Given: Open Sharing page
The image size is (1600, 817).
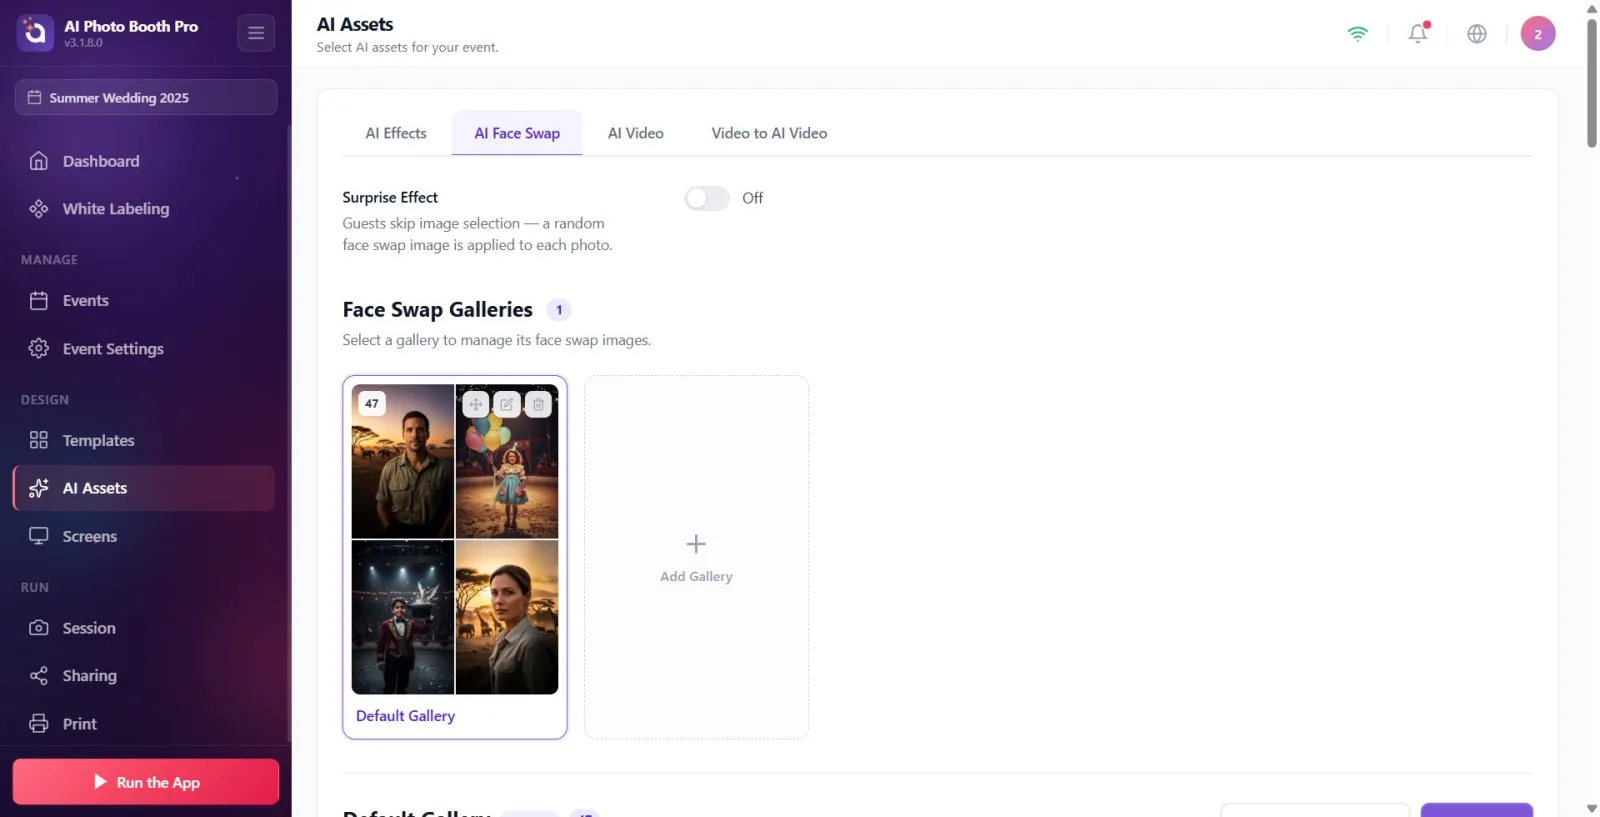Looking at the screenshot, I should (145, 677).
